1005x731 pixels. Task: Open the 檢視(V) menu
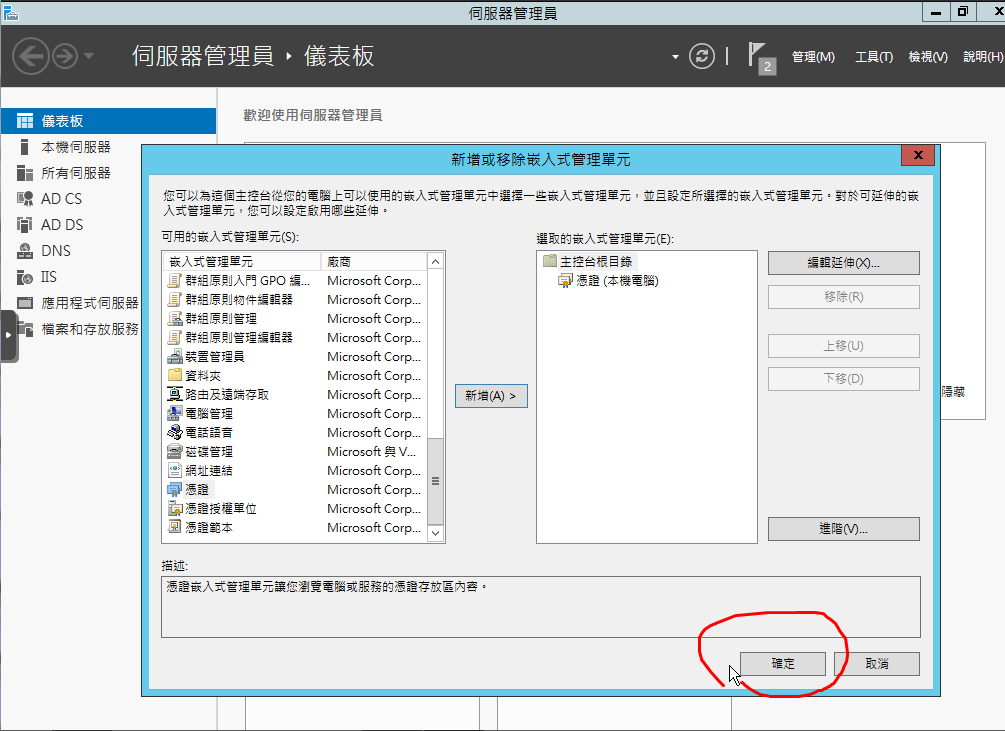click(x=928, y=57)
